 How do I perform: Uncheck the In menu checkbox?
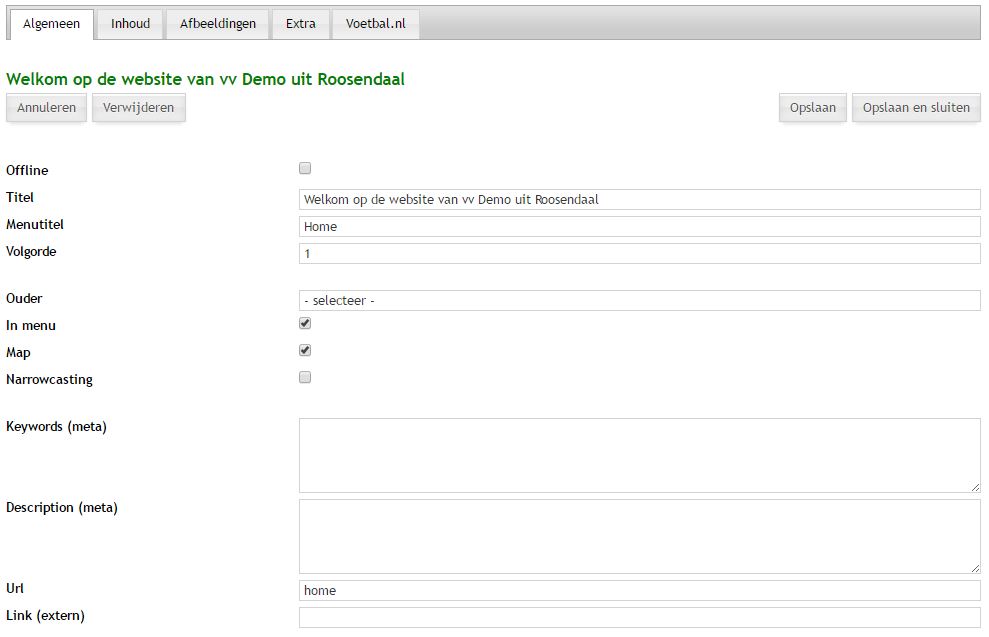[305, 323]
